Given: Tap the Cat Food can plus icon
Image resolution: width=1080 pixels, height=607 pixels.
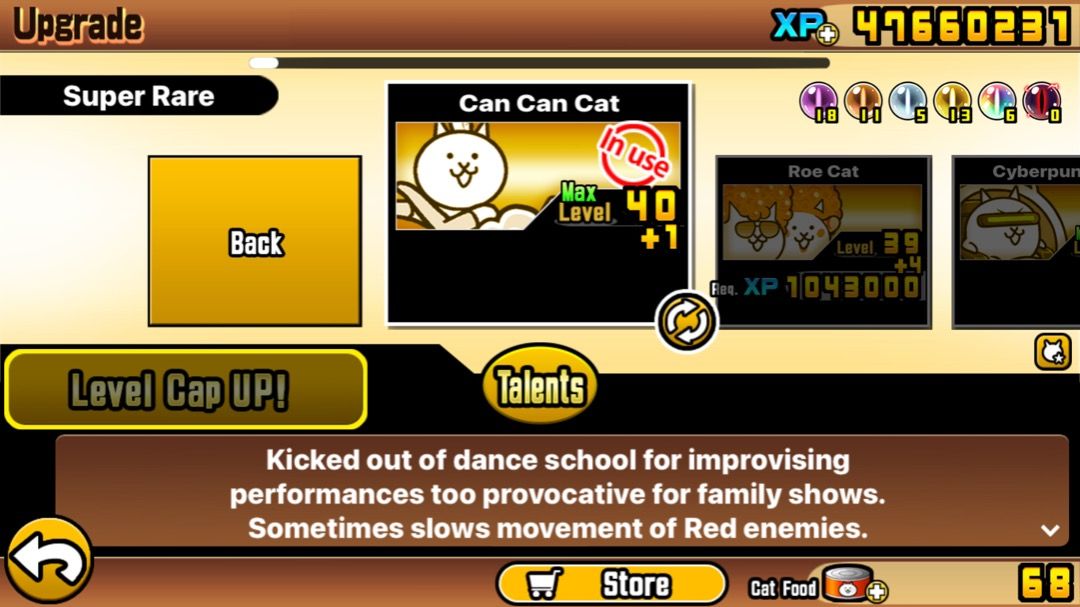Looking at the screenshot, I should [877, 591].
